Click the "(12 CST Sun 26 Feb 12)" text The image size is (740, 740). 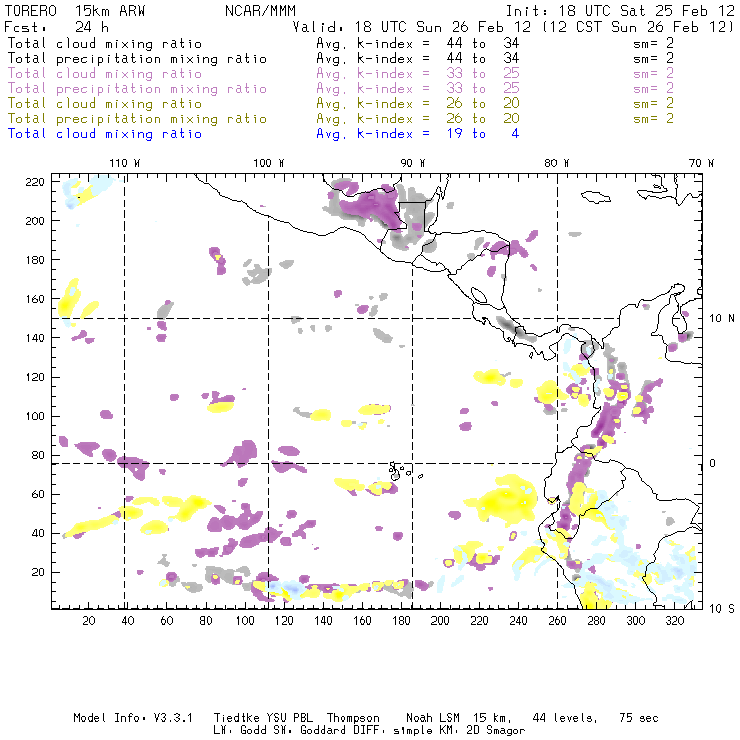point(638,27)
